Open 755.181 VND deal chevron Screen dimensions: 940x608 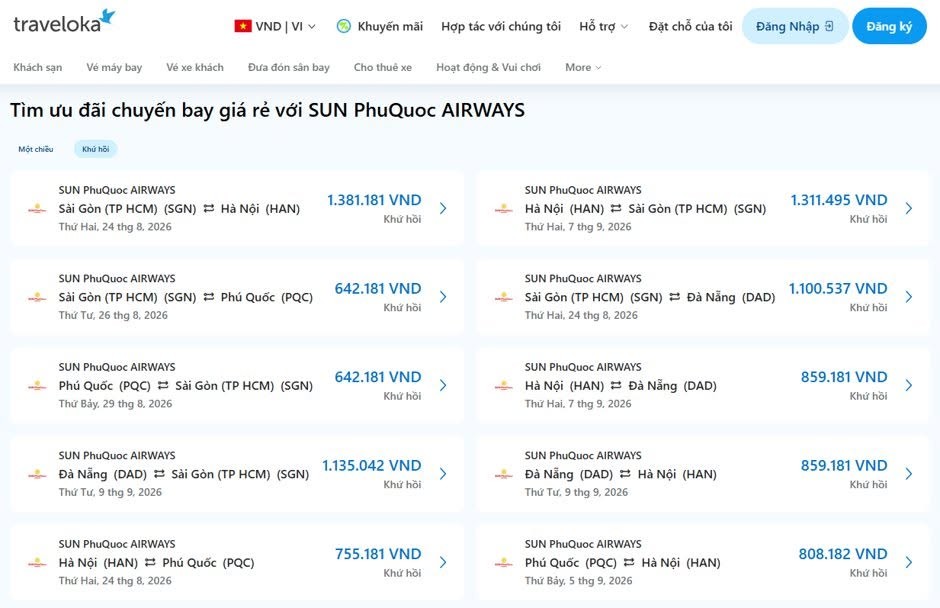point(443,562)
